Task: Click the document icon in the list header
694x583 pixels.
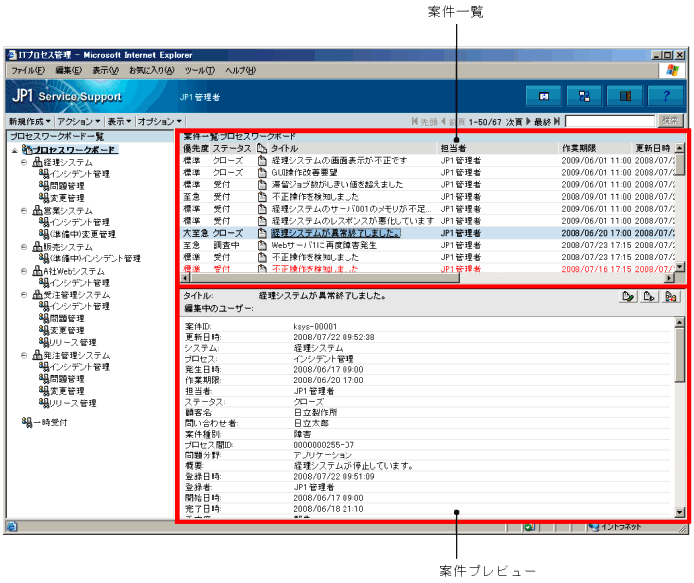Action: [262, 148]
